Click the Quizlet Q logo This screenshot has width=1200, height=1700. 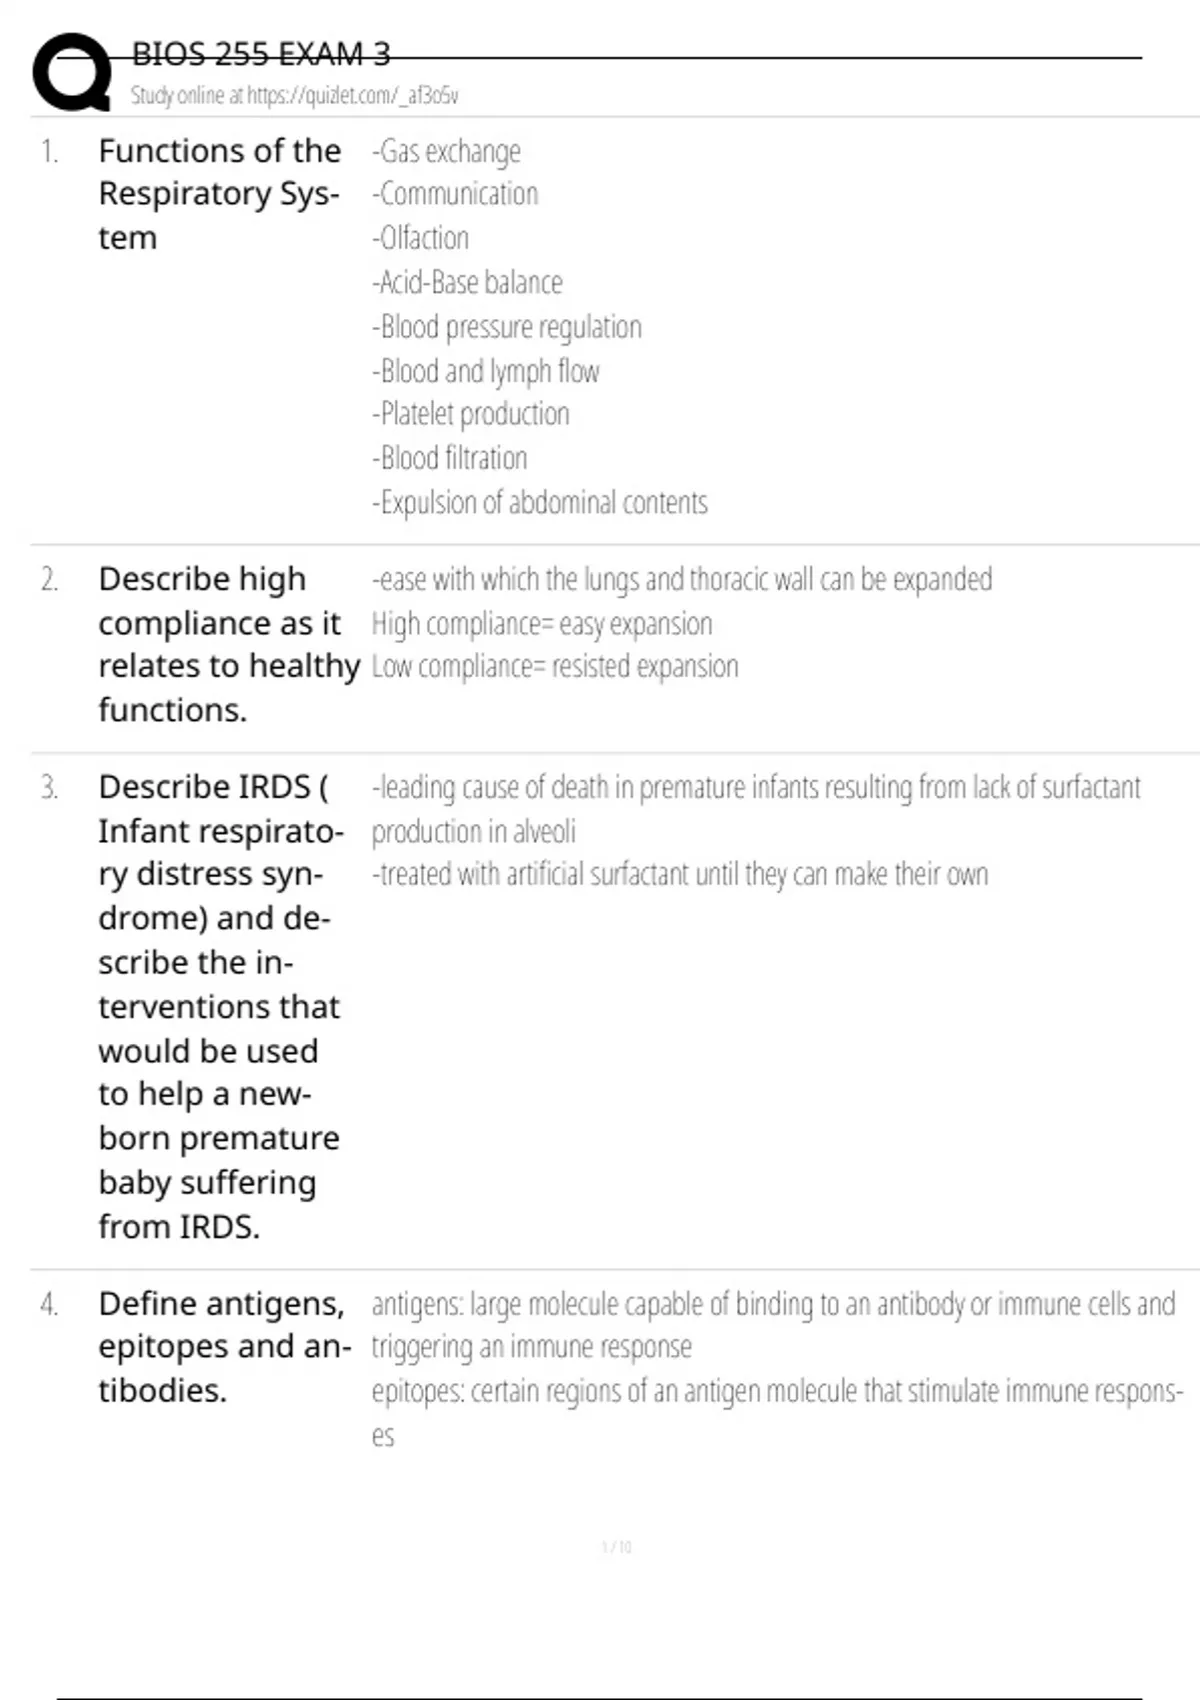(x=71, y=72)
